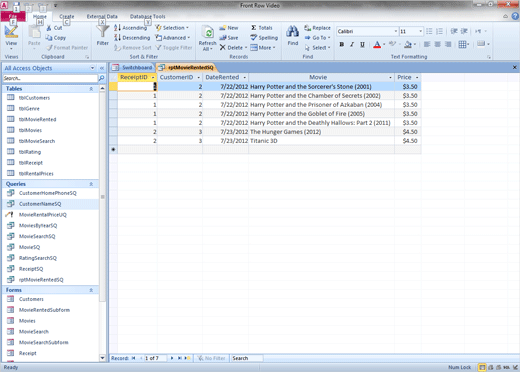
Task: Click the numbered list icon
Action: tap(439, 31)
